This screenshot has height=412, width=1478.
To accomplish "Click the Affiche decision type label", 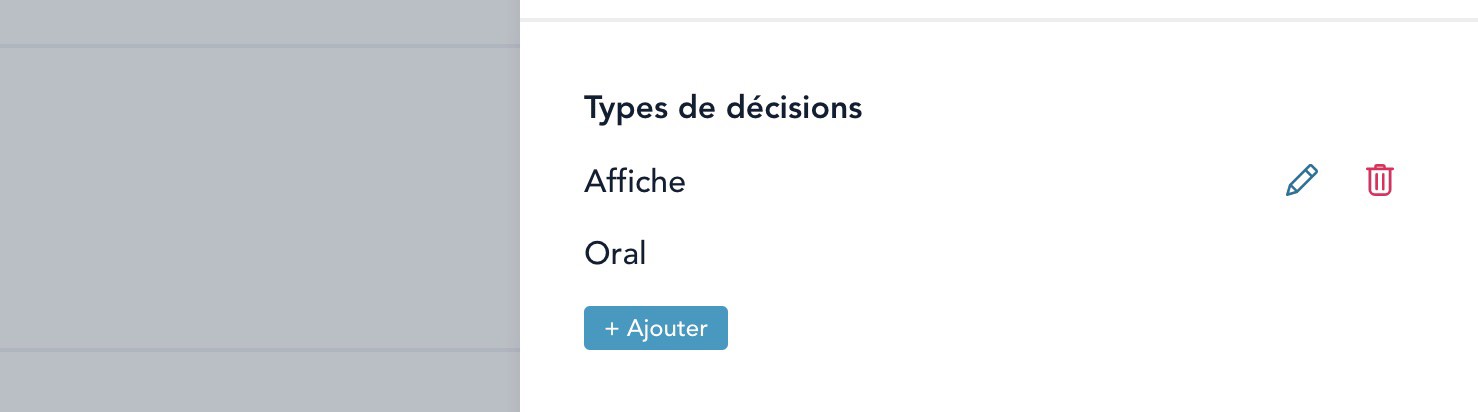I will [635, 182].
